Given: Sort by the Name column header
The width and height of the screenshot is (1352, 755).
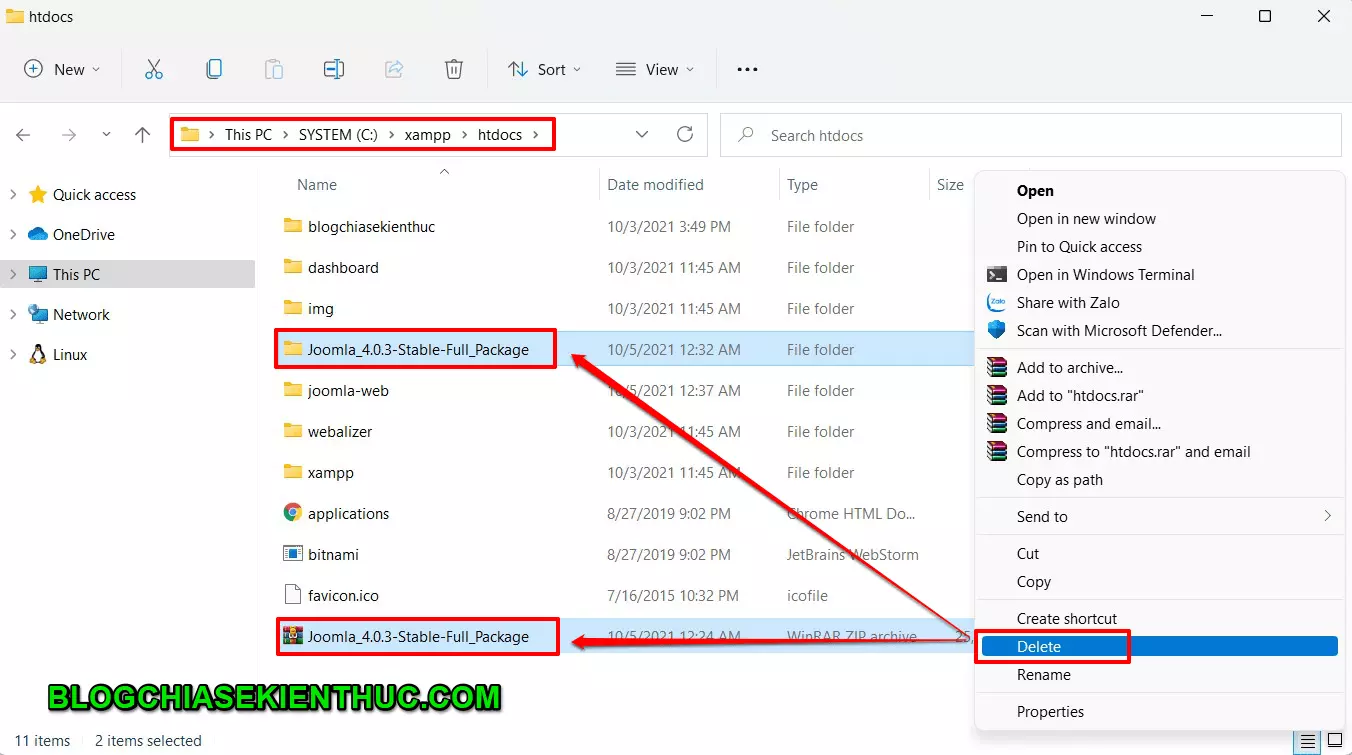Looking at the screenshot, I should click(x=317, y=185).
